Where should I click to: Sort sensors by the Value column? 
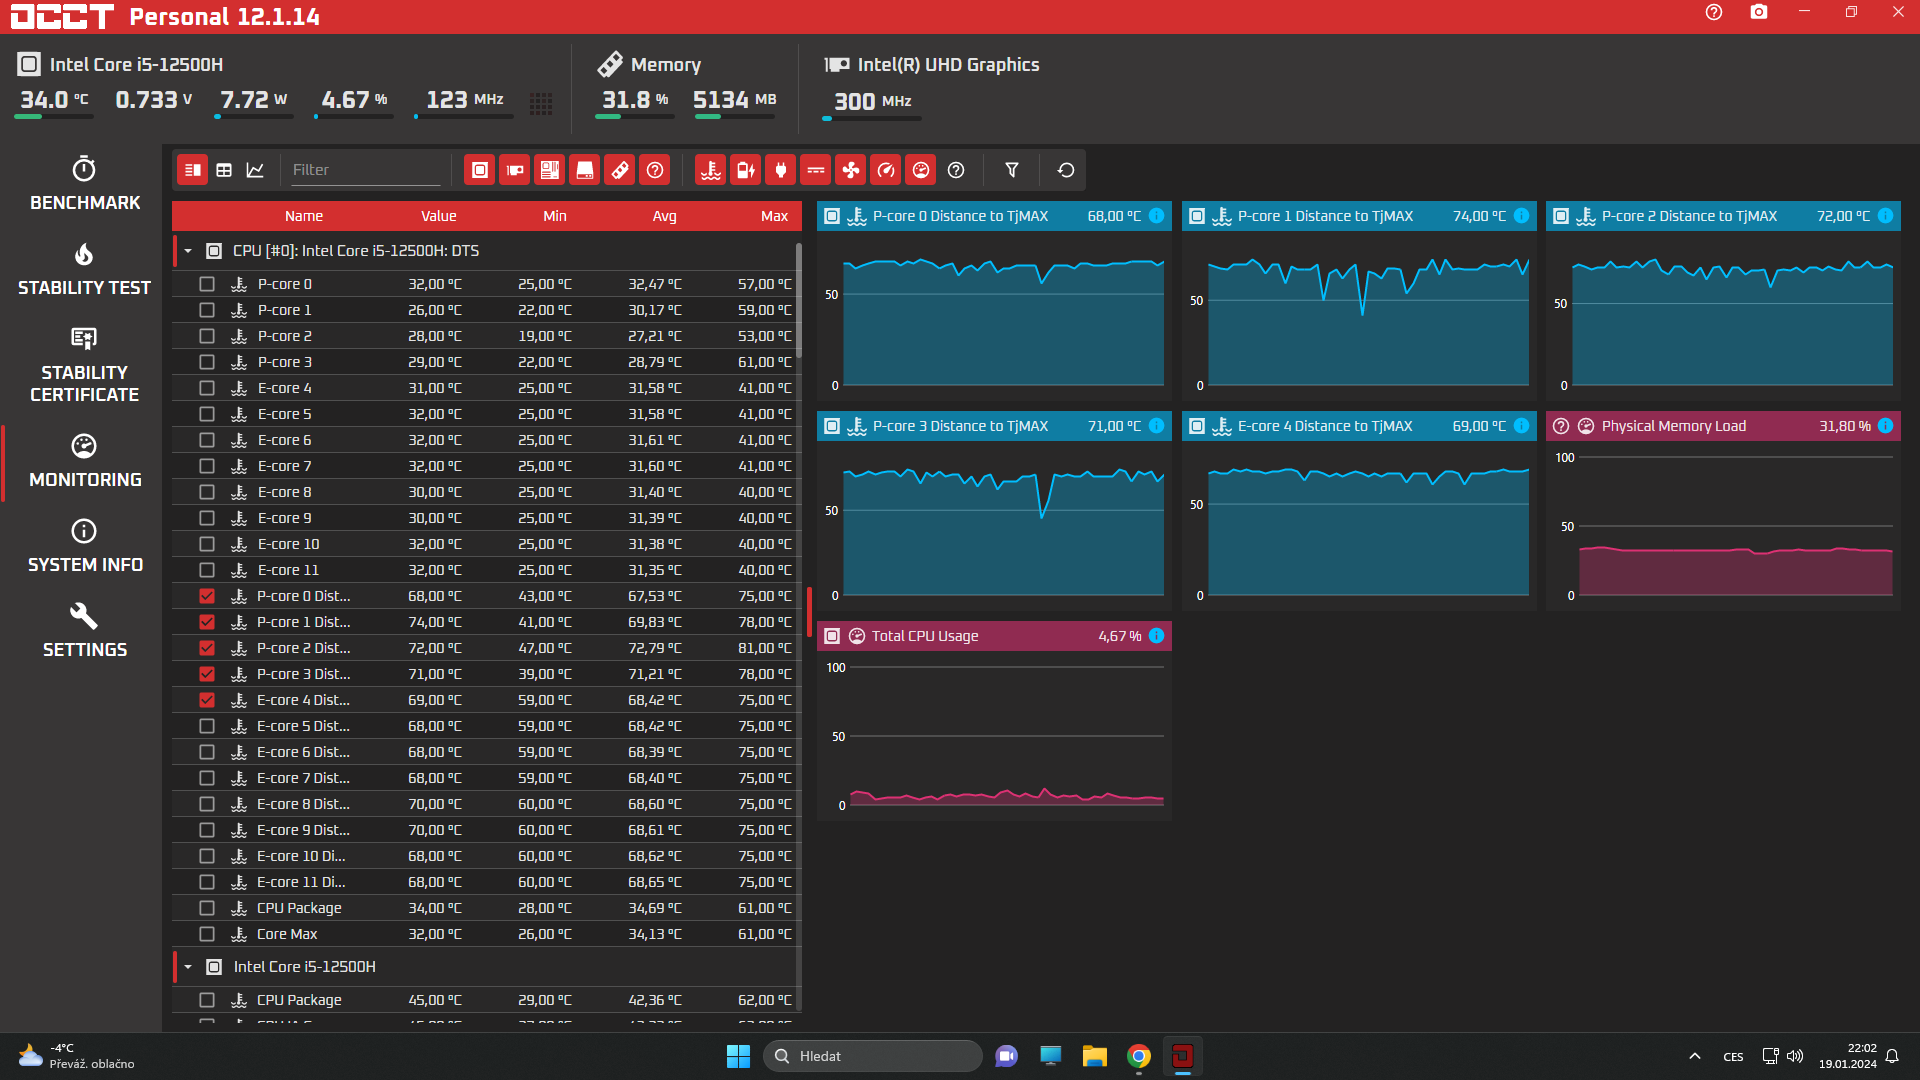438,216
